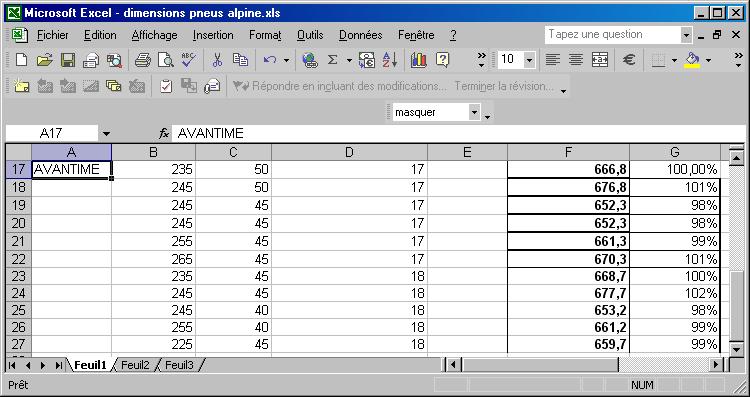Click the send mail recipient icon
Screen dimensions: 750x397
click(212, 86)
